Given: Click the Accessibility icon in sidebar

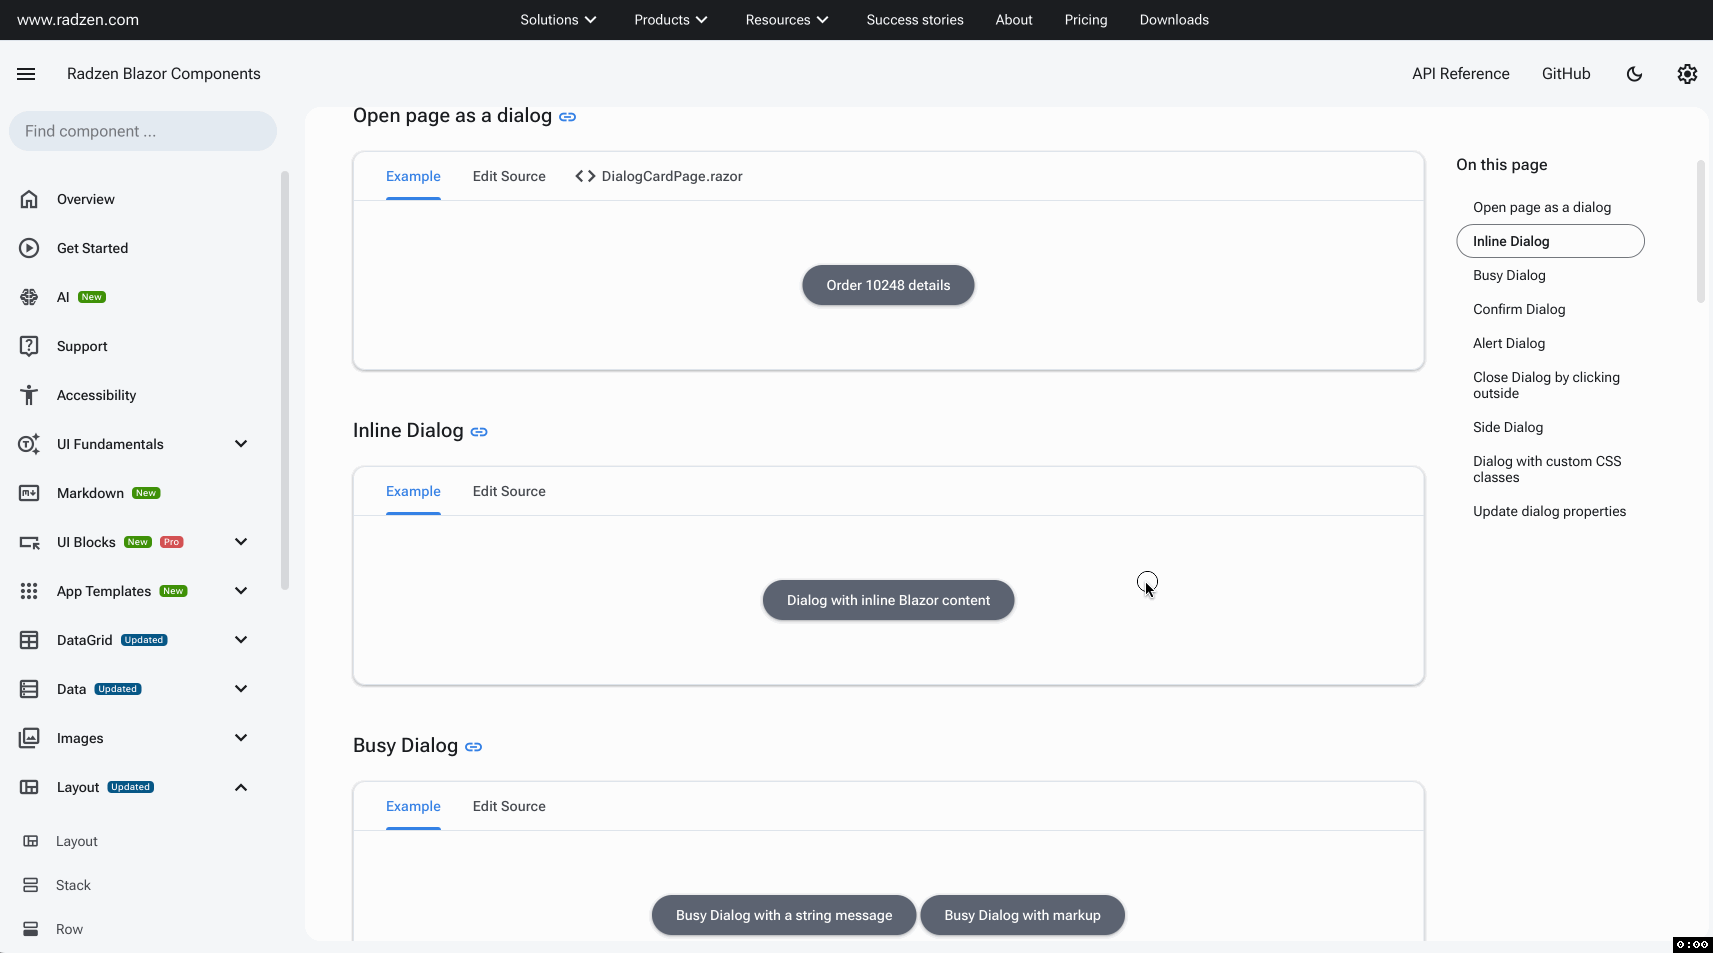Looking at the screenshot, I should 29,395.
